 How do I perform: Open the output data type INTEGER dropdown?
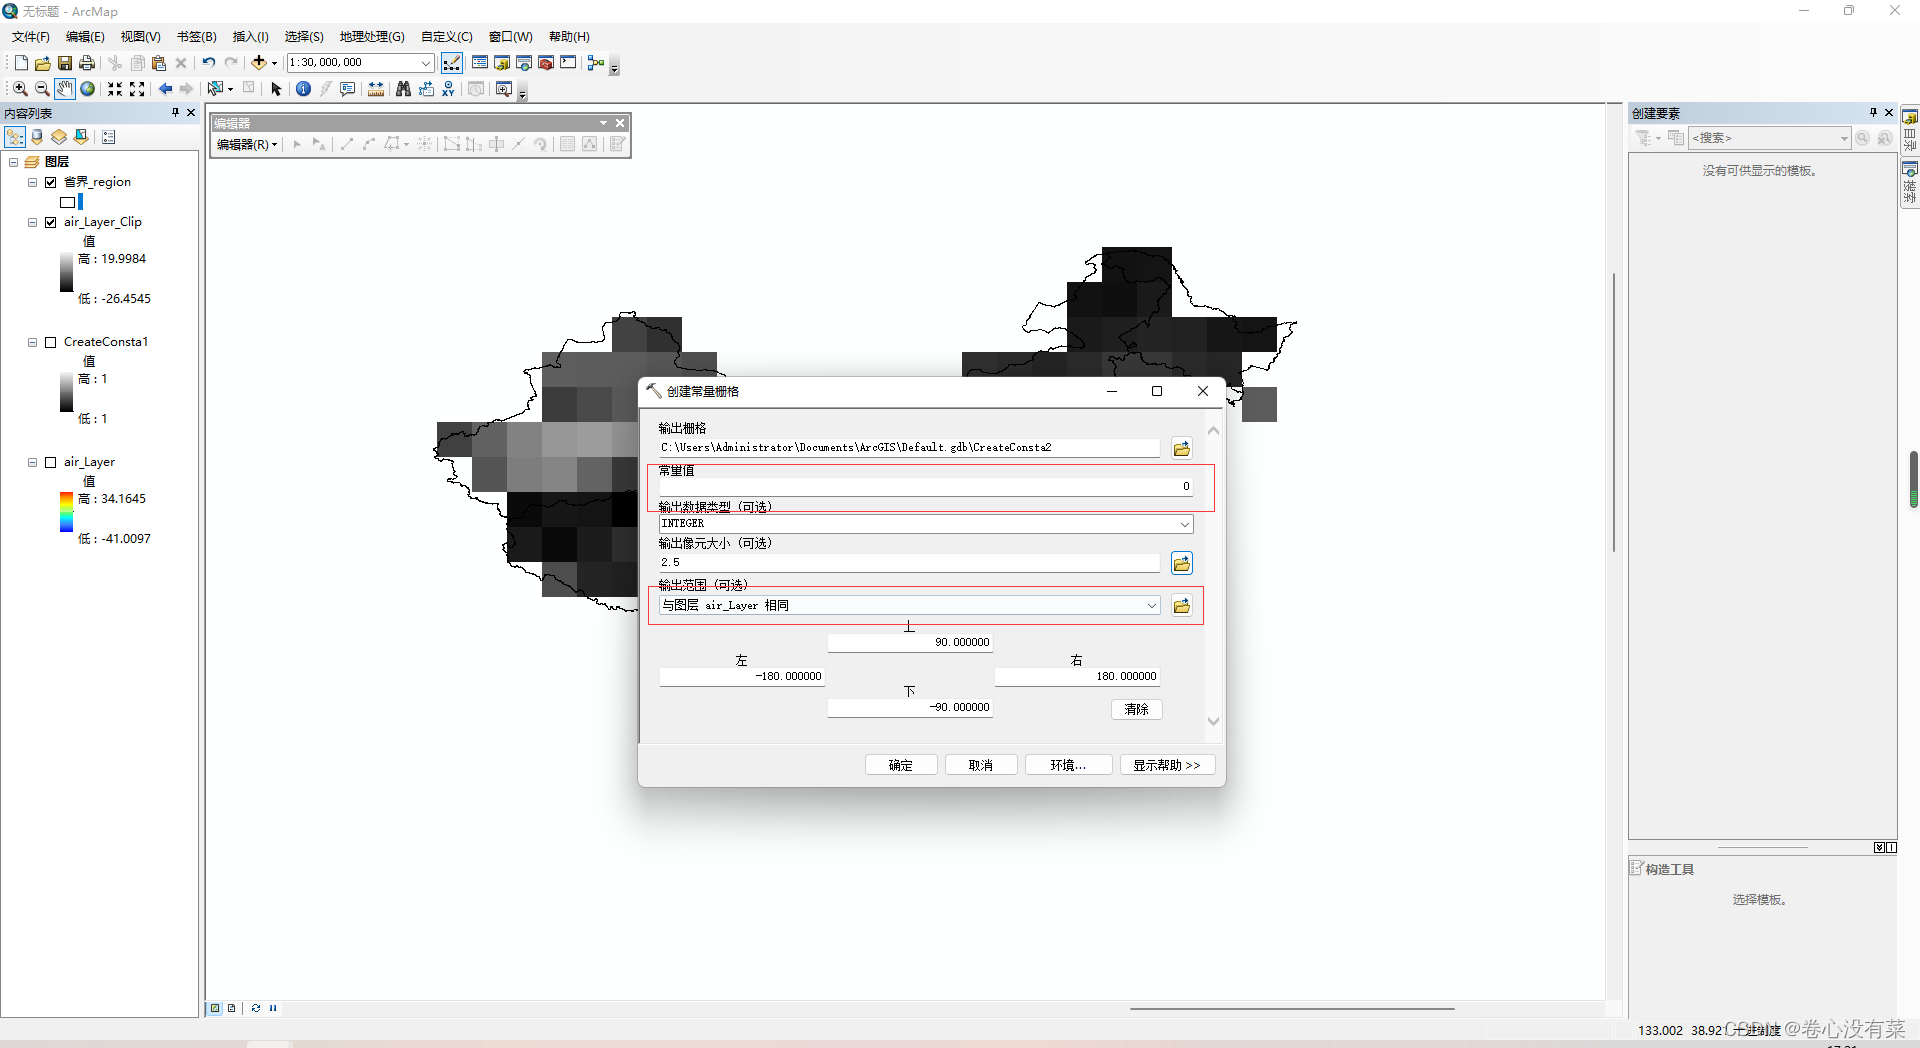(x=1184, y=524)
